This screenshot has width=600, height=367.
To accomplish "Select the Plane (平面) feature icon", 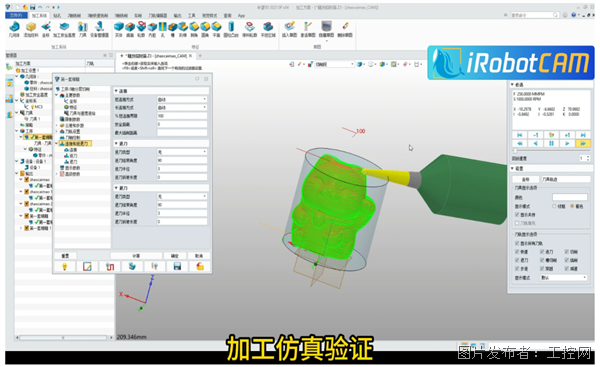I will pyautogui.click(x=216, y=29).
